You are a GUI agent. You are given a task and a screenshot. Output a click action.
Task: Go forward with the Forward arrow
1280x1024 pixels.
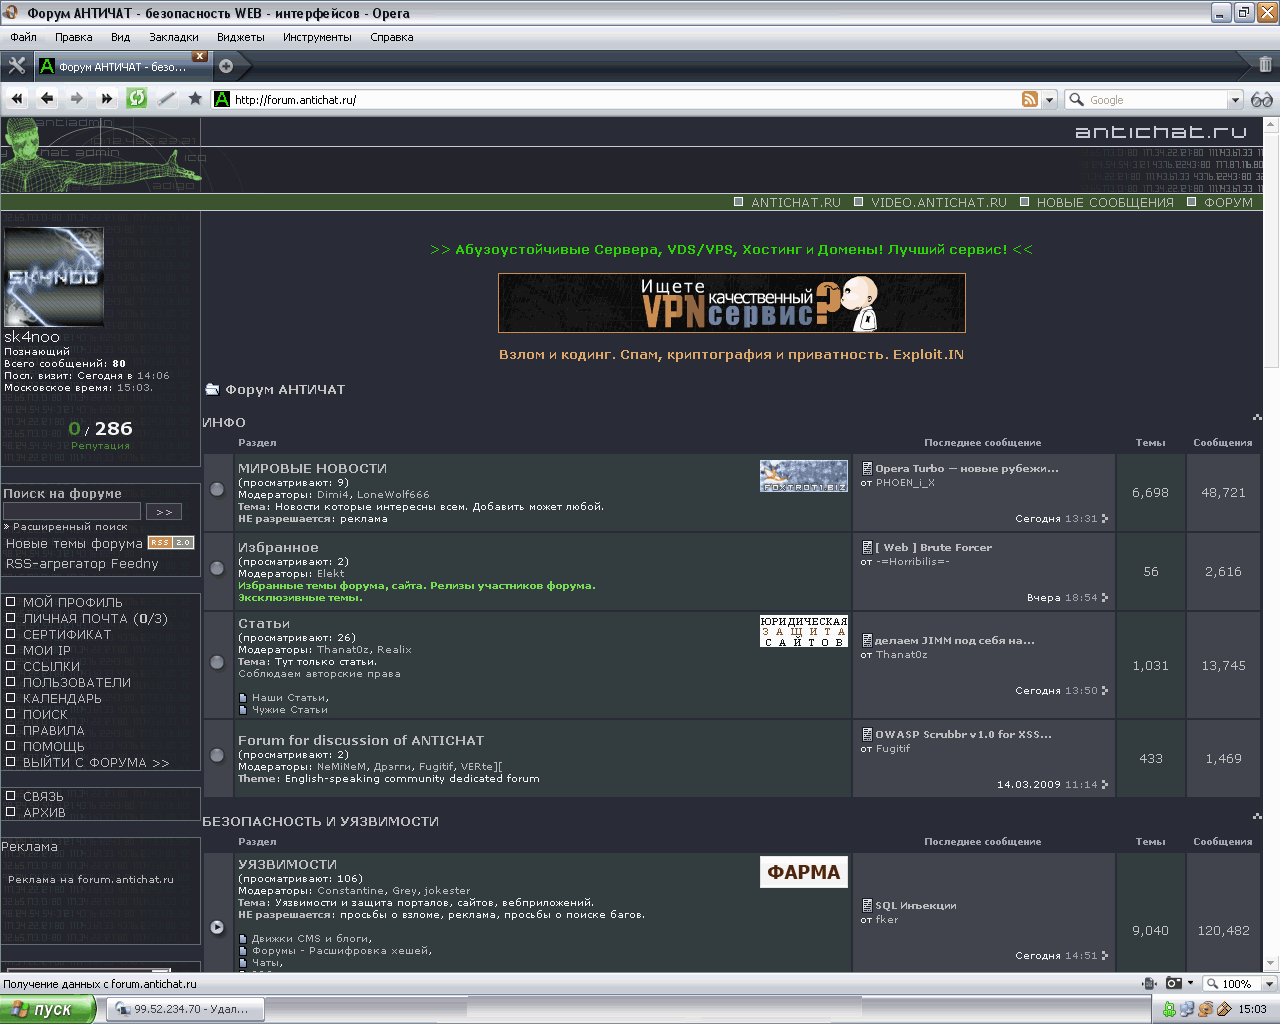(x=77, y=98)
